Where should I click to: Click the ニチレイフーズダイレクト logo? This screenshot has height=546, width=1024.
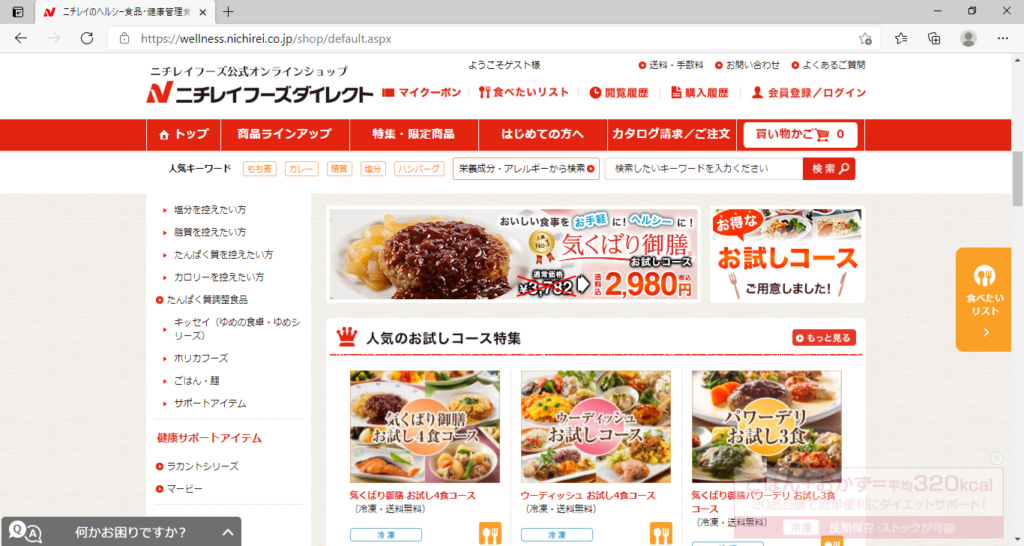pyautogui.click(x=259, y=93)
